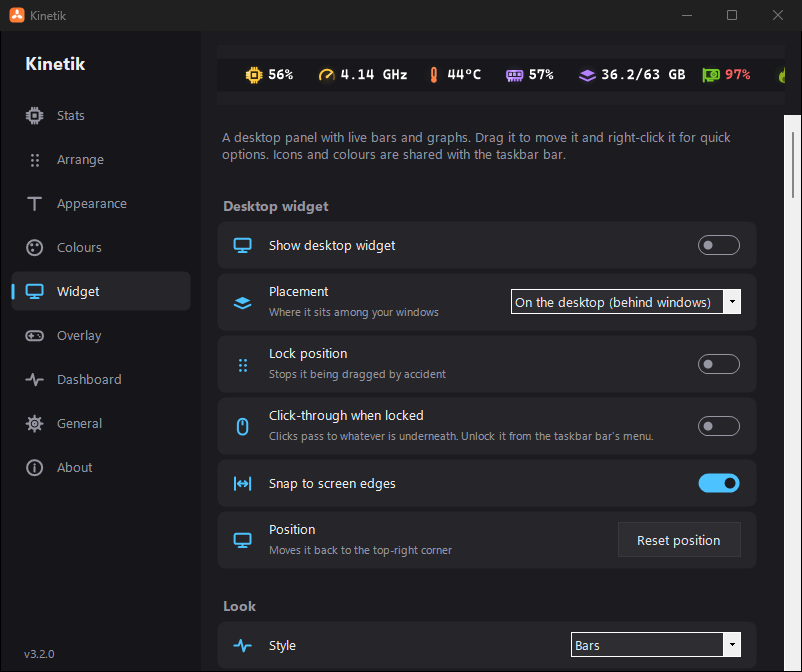Image resolution: width=802 pixels, height=672 pixels.
Task: Click the monitor icon beside Show desktop widget
Action: point(242,245)
